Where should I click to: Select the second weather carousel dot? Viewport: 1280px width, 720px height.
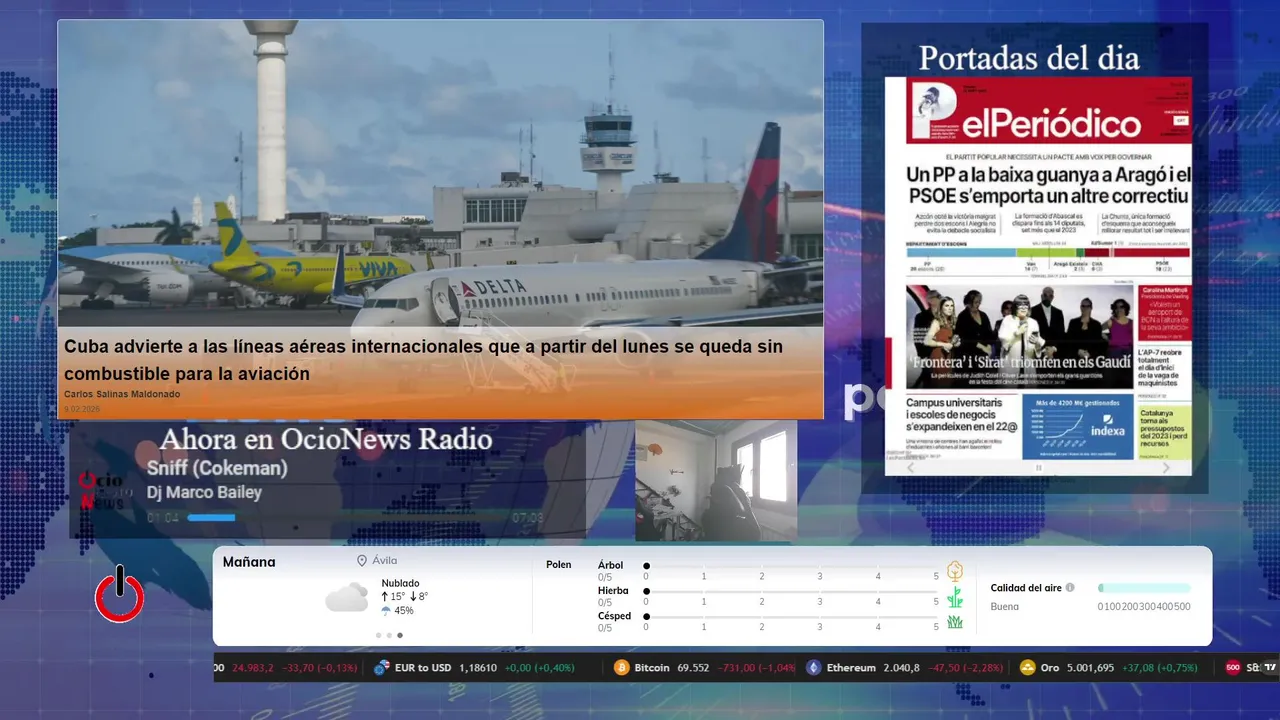coord(389,635)
